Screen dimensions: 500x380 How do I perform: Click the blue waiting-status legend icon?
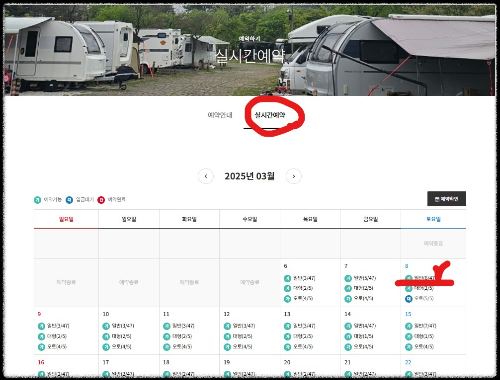click(69, 200)
